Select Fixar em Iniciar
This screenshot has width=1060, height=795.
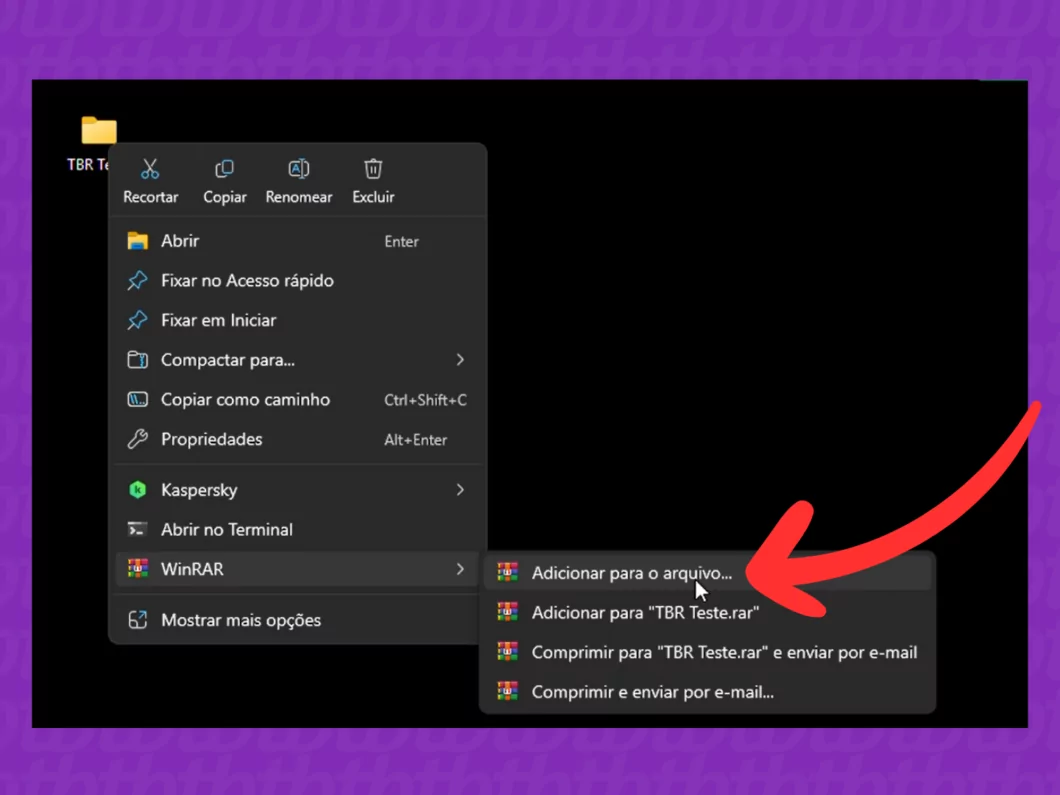(x=297, y=320)
